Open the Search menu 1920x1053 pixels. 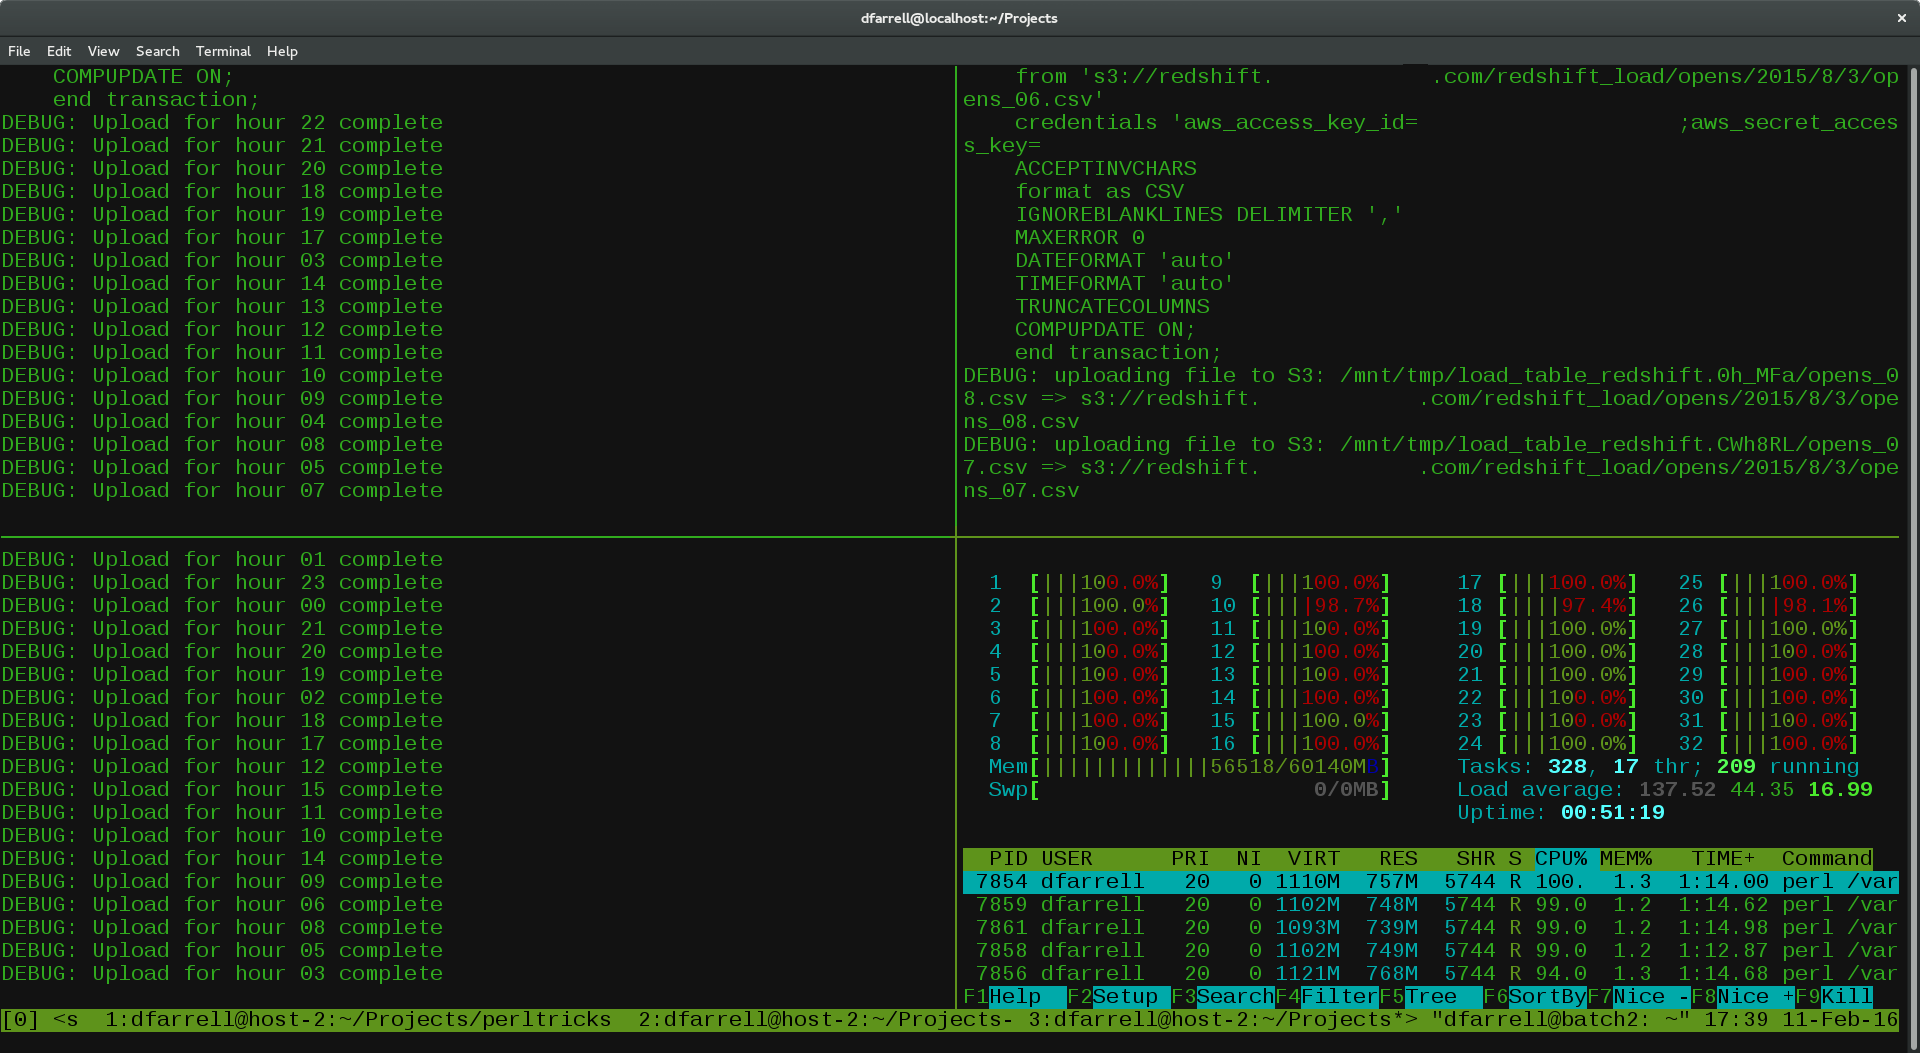pos(157,51)
